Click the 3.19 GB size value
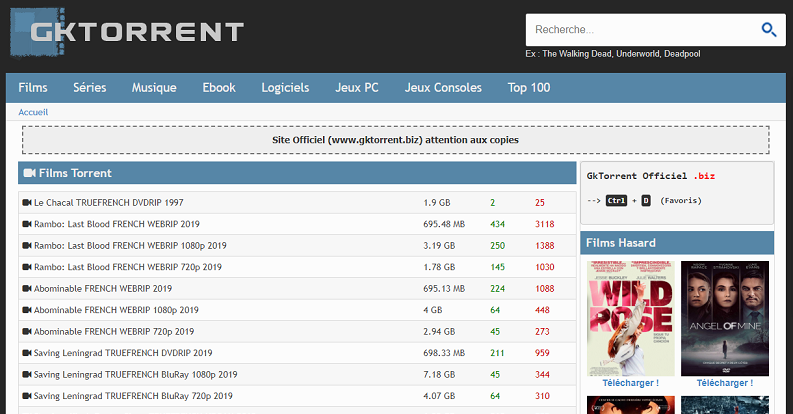This screenshot has height=414, width=793. 439,246
